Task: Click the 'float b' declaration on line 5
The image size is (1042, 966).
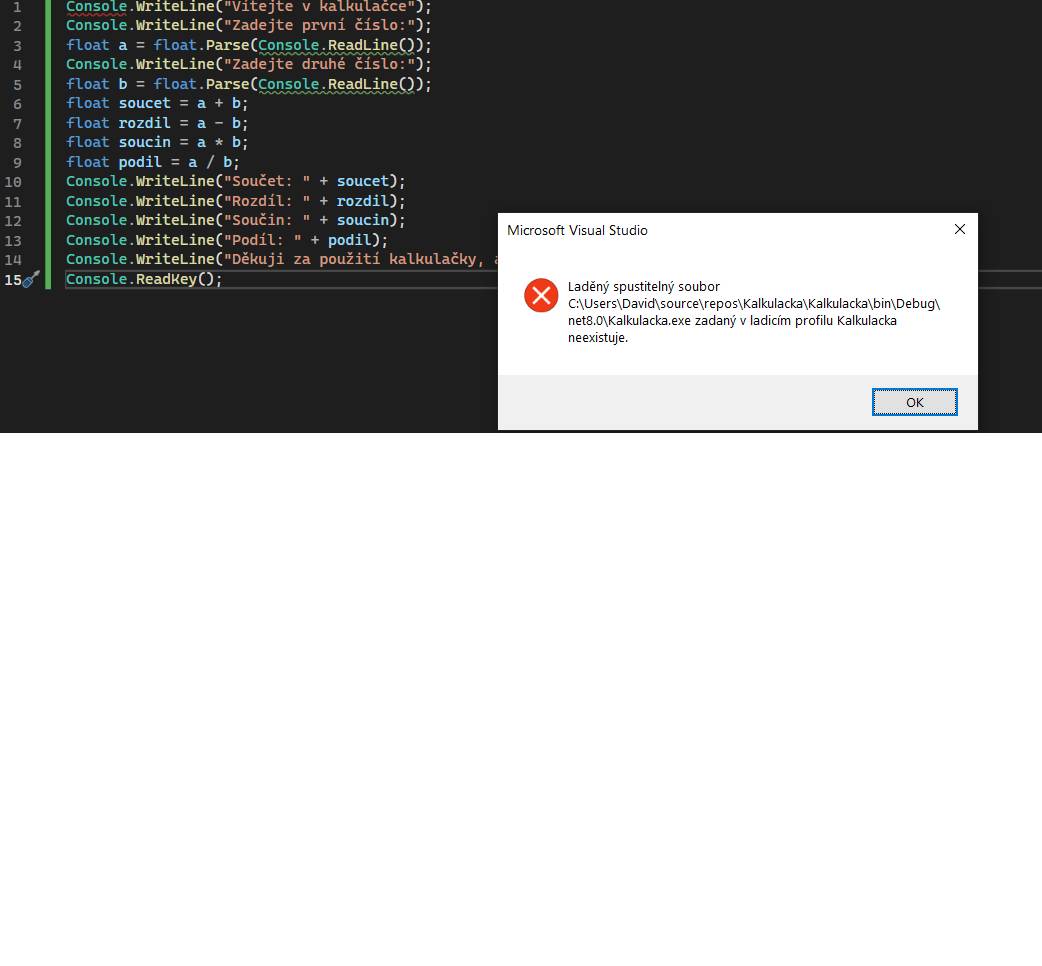Action: tap(249, 84)
